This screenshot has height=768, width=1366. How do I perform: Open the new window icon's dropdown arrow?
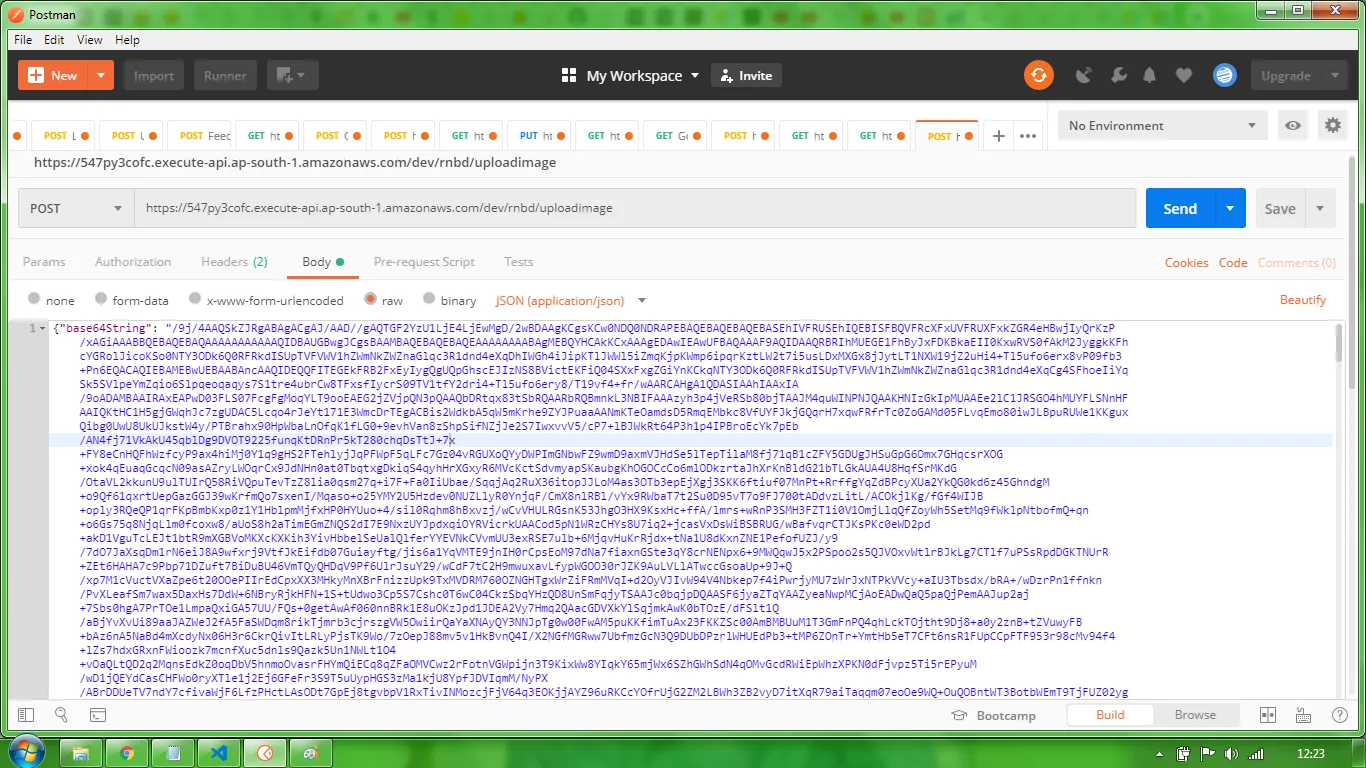pos(301,75)
